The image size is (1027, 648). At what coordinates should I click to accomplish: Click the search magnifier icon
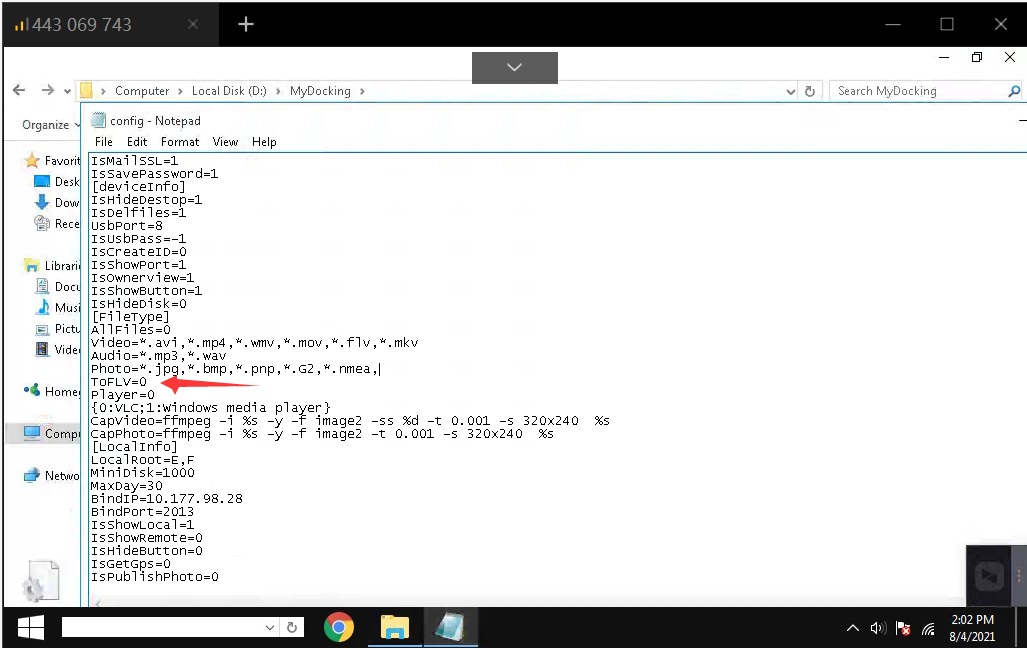click(x=1014, y=91)
